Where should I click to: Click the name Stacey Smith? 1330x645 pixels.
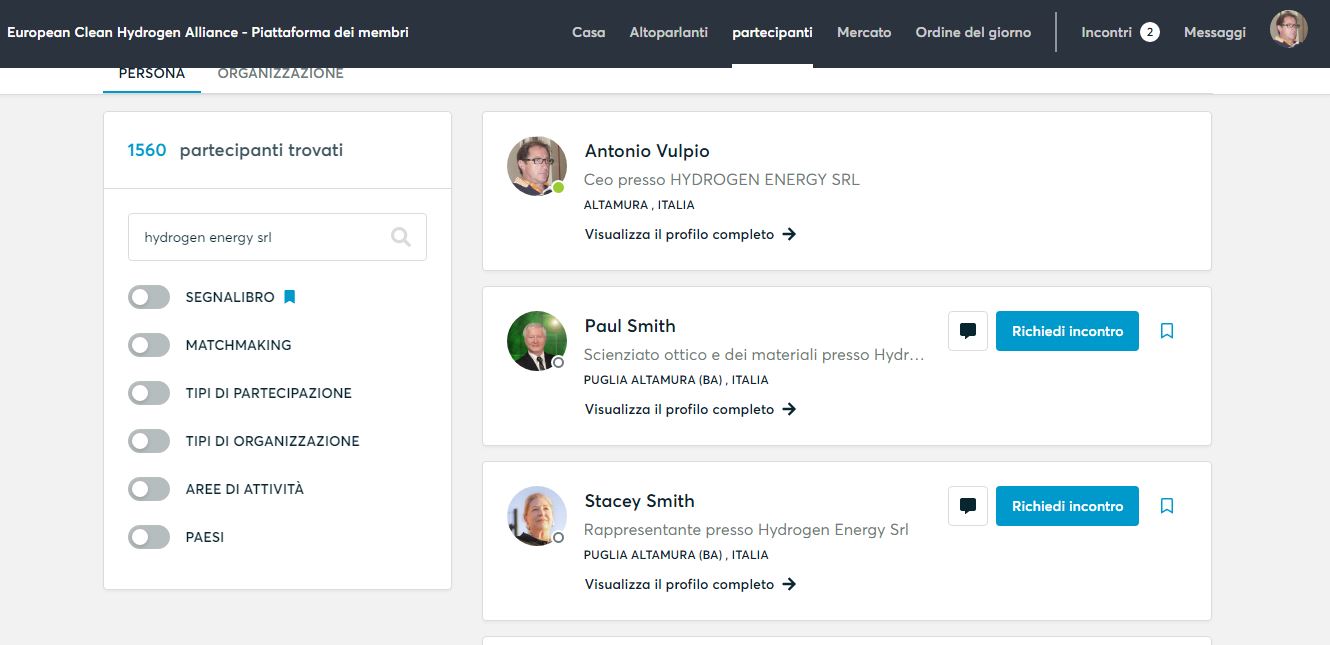(639, 501)
